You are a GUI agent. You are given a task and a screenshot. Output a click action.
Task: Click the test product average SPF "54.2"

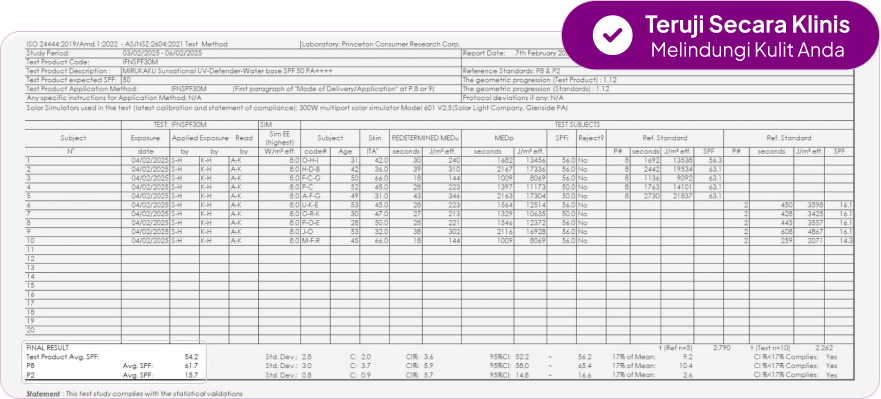pos(191,357)
